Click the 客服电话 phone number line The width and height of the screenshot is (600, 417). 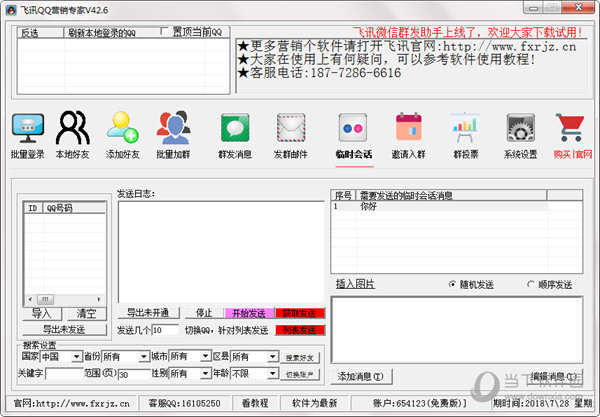319,73
